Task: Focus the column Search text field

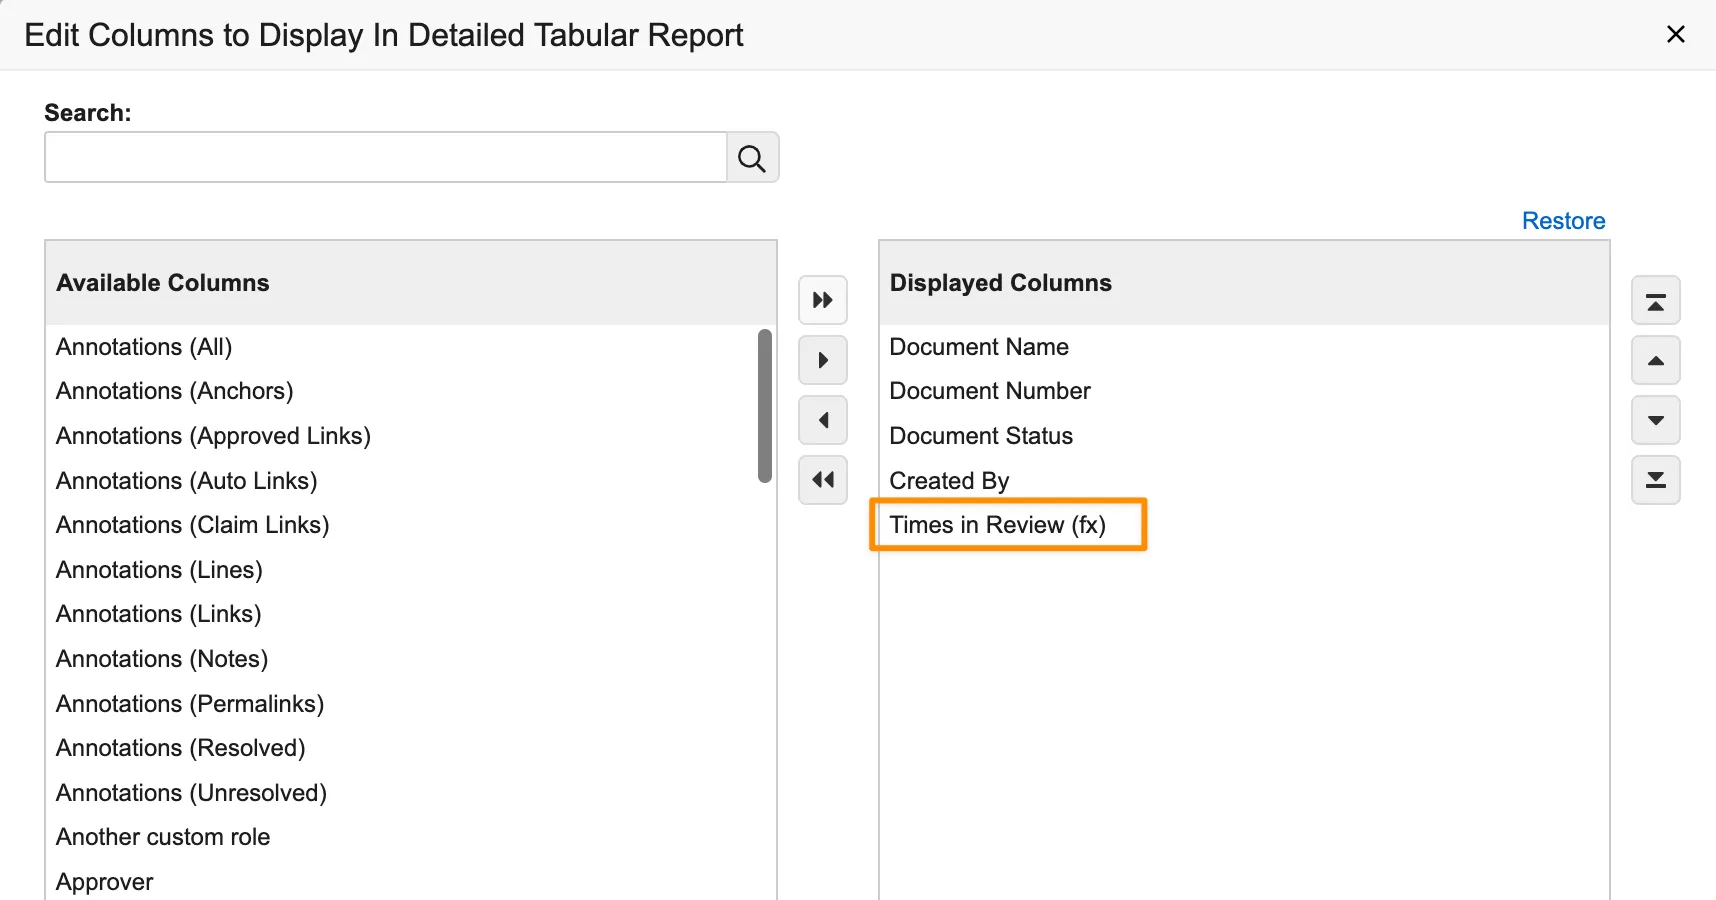Action: 385,158
